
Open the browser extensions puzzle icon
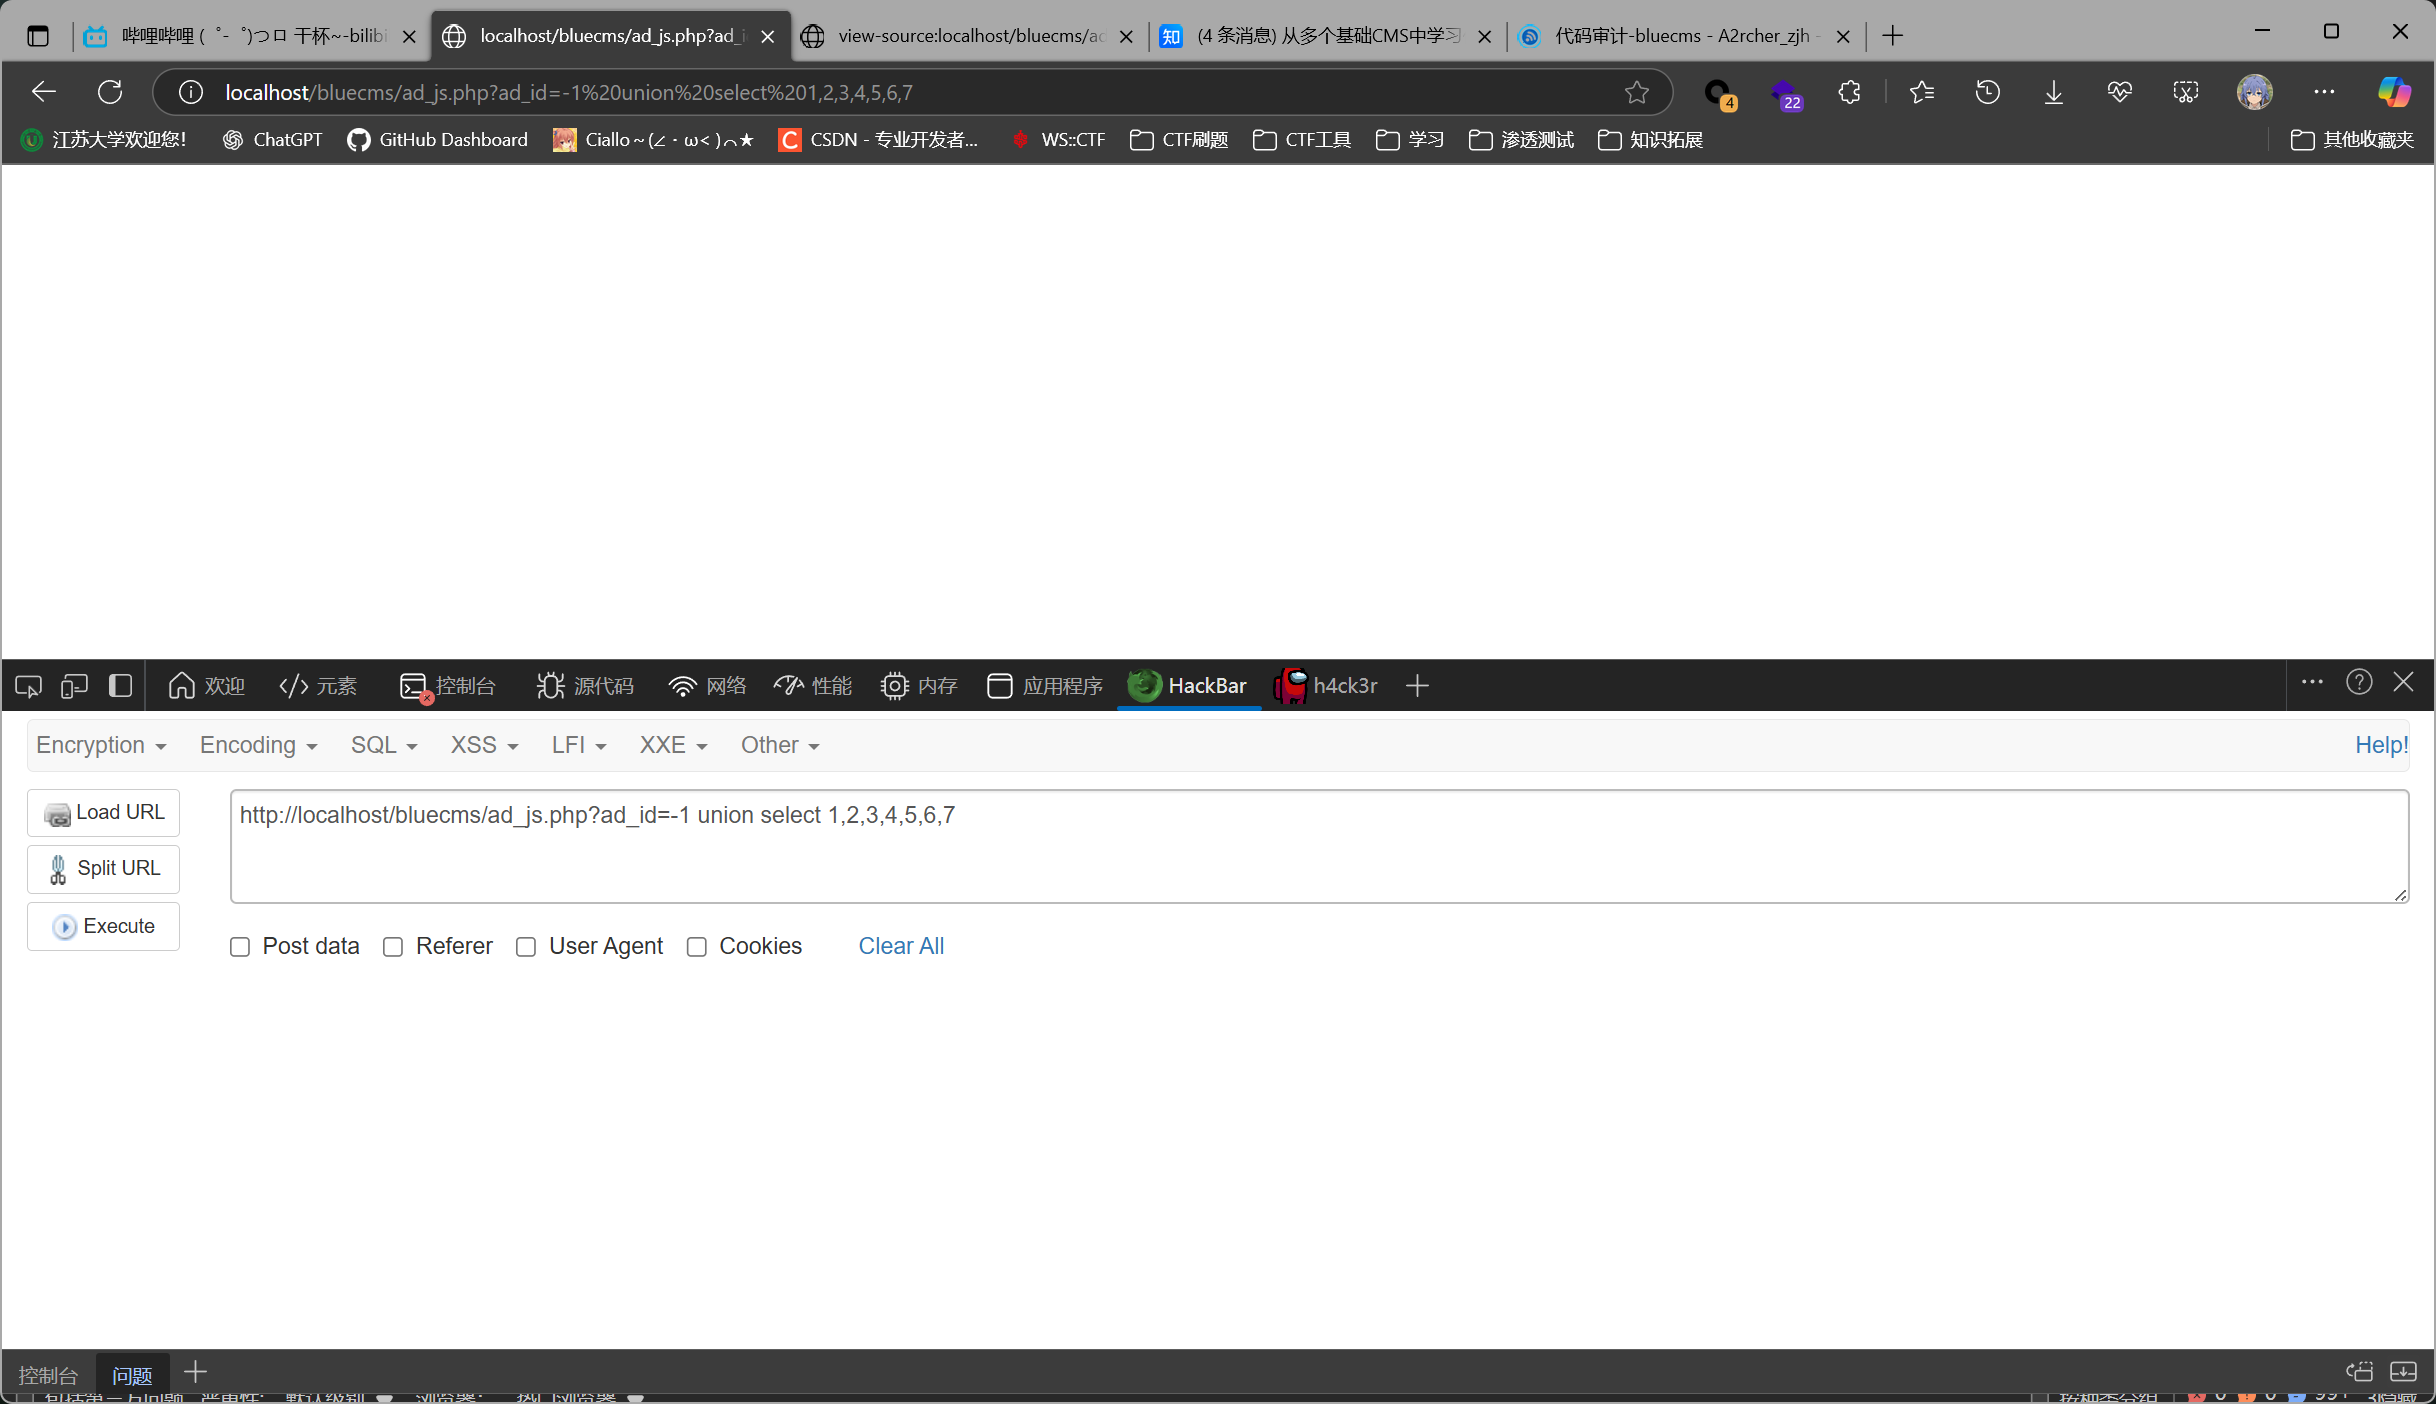[1849, 92]
